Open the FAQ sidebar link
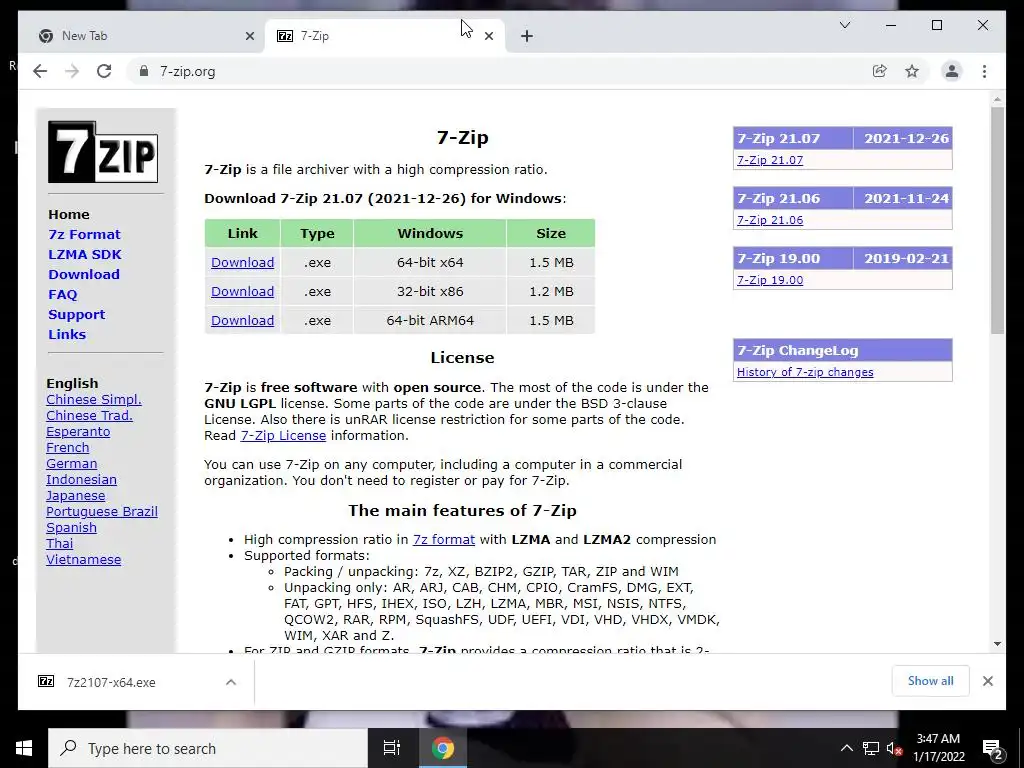The image size is (1024, 768). [x=63, y=295]
